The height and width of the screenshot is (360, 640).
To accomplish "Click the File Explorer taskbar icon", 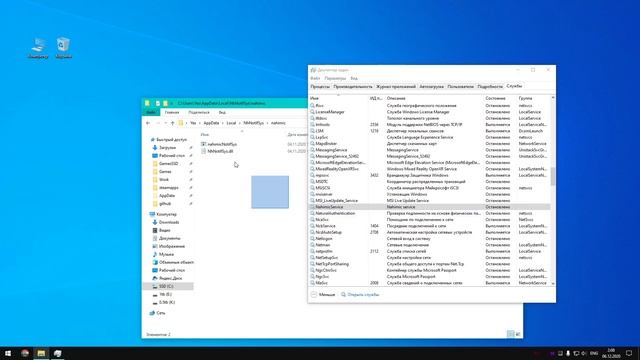I will point(41,353).
